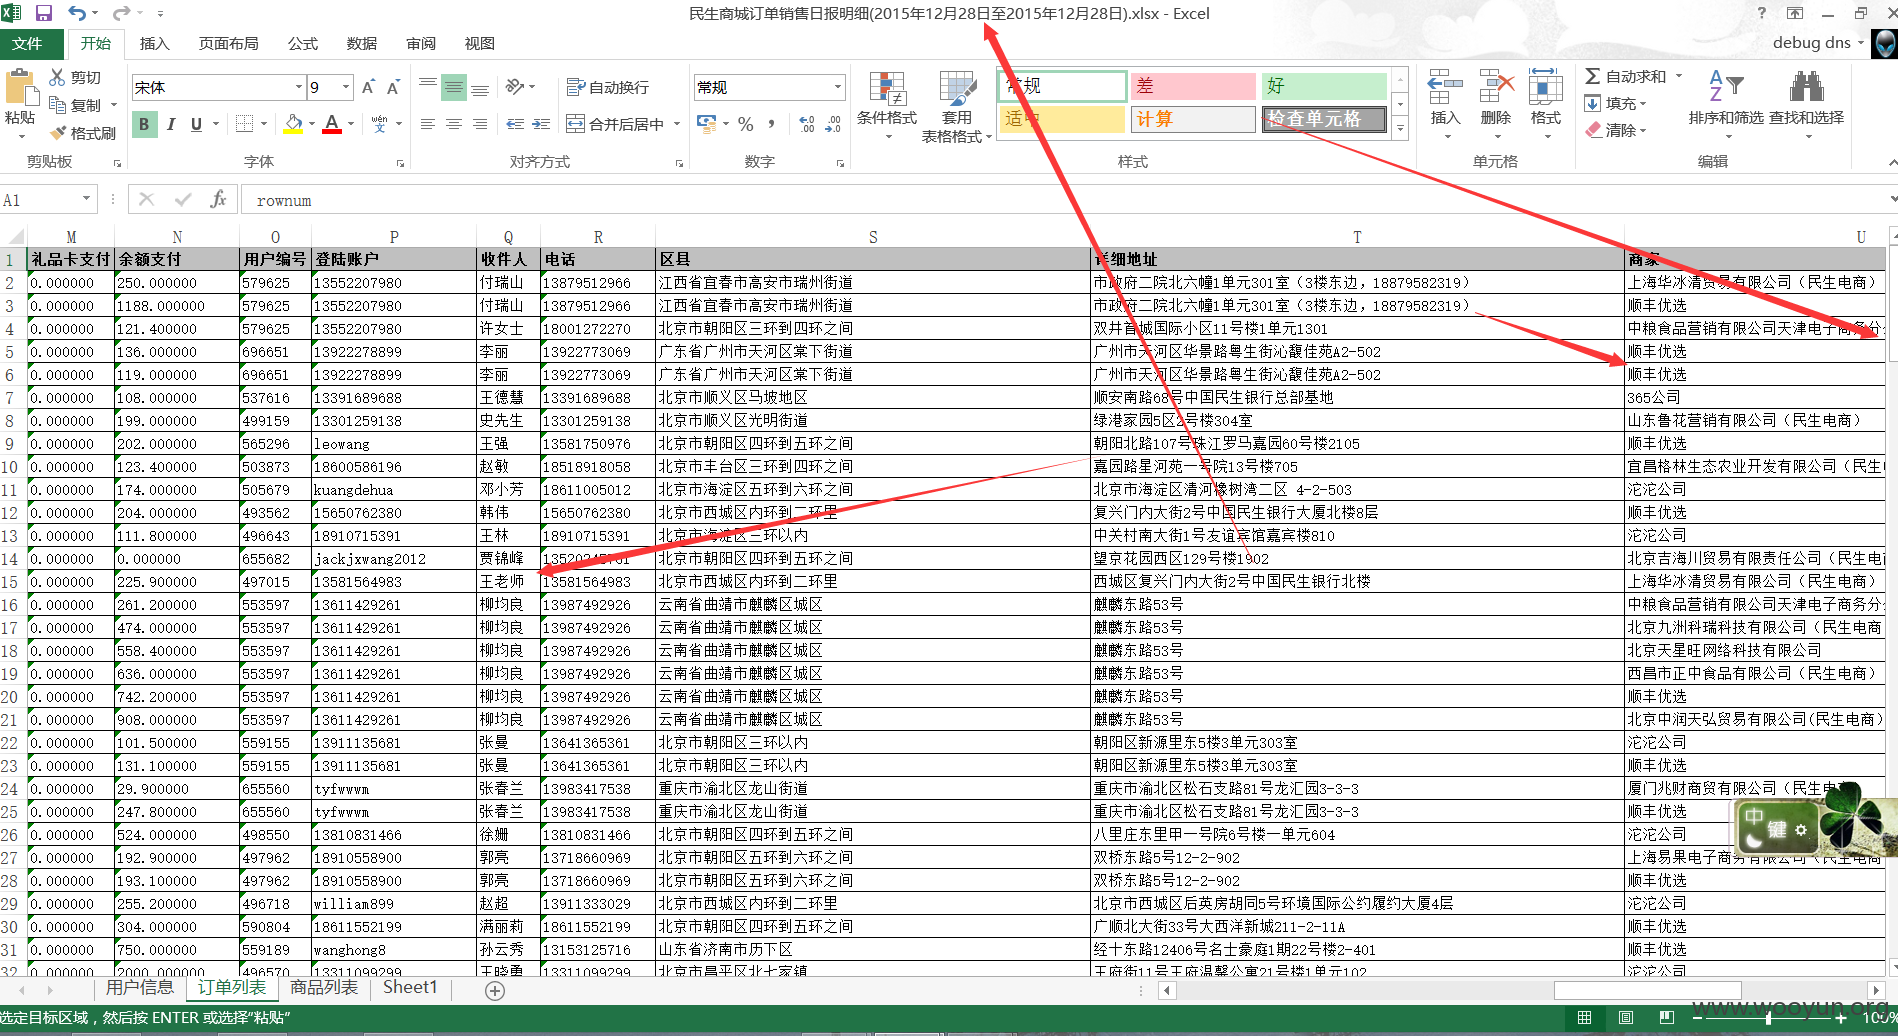This screenshot has width=1898, height=1036.
Task: Undo the last action
Action: (77, 13)
